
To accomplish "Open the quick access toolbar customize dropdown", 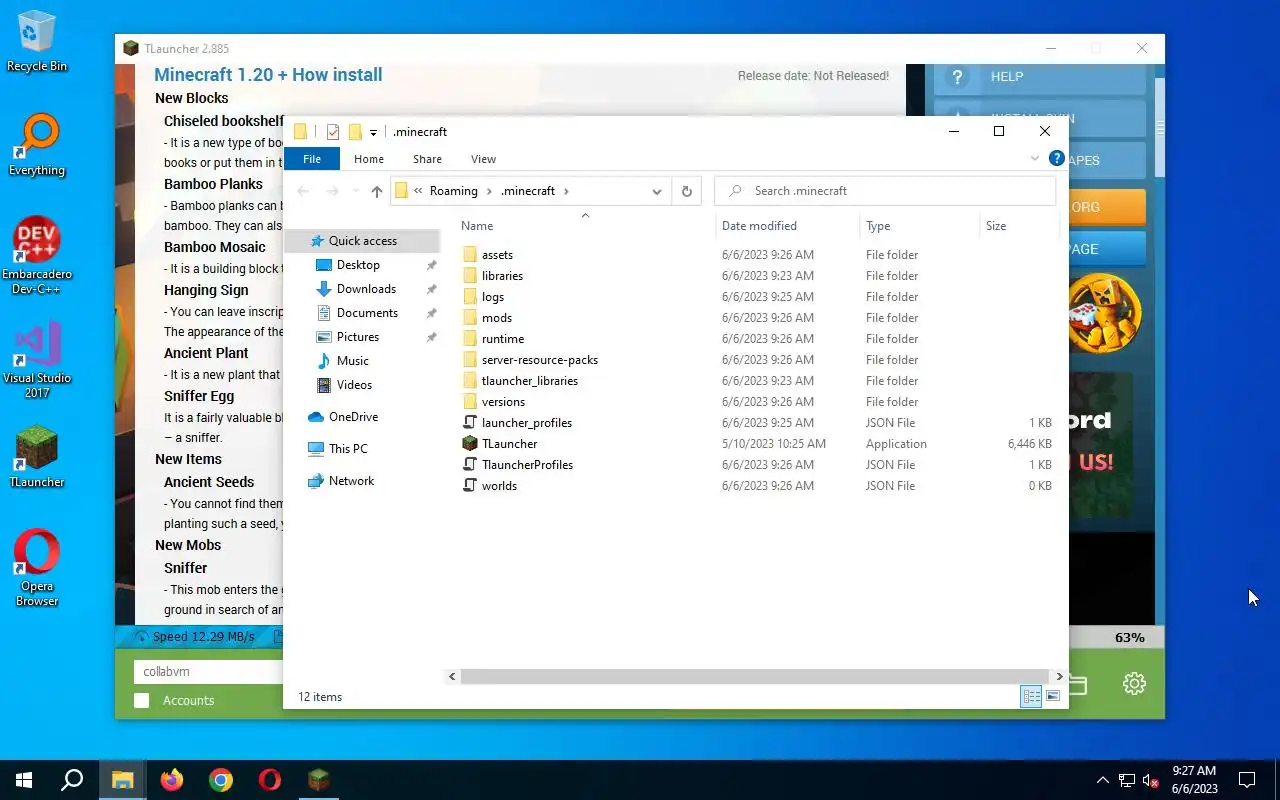I will [373, 132].
